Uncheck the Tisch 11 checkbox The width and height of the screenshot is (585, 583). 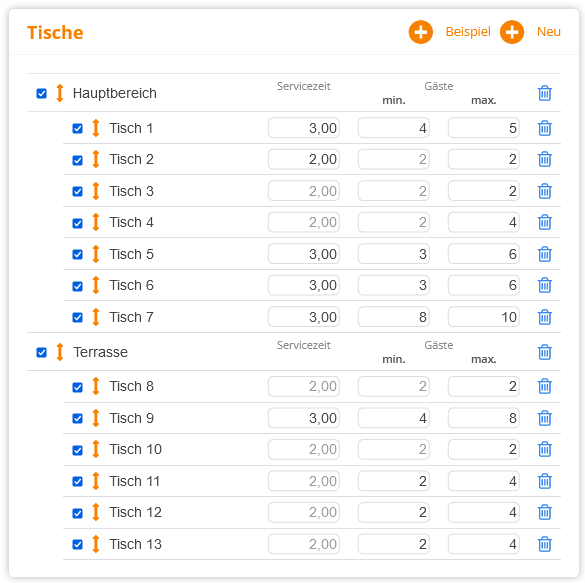point(78,482)
